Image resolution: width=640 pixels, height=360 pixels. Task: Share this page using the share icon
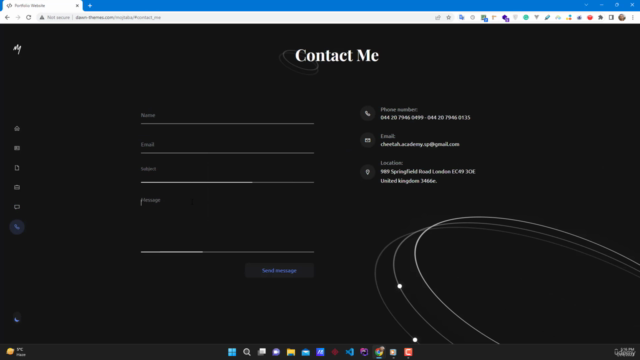[438, 17]
